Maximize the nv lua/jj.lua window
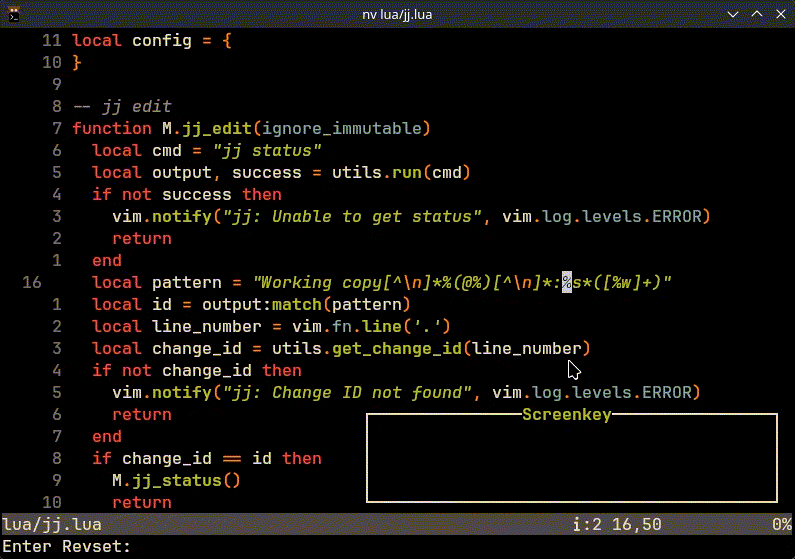Image resolution: width=795 pixels, height=559 pixels. tap(756, 13)
